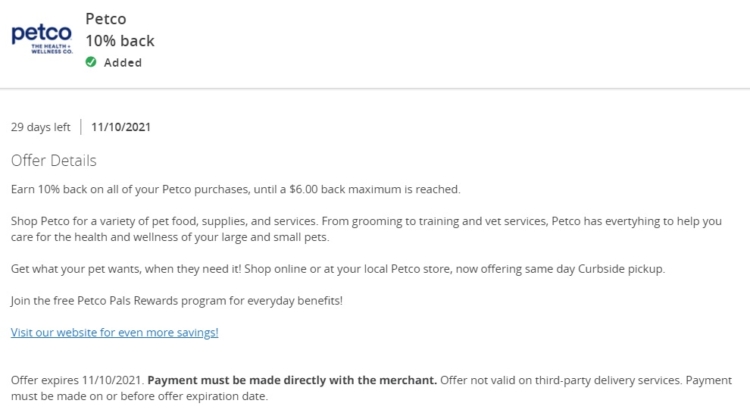Click "must be made on or before offer expiration date"
750x416 pixels.
coord(139,396)
